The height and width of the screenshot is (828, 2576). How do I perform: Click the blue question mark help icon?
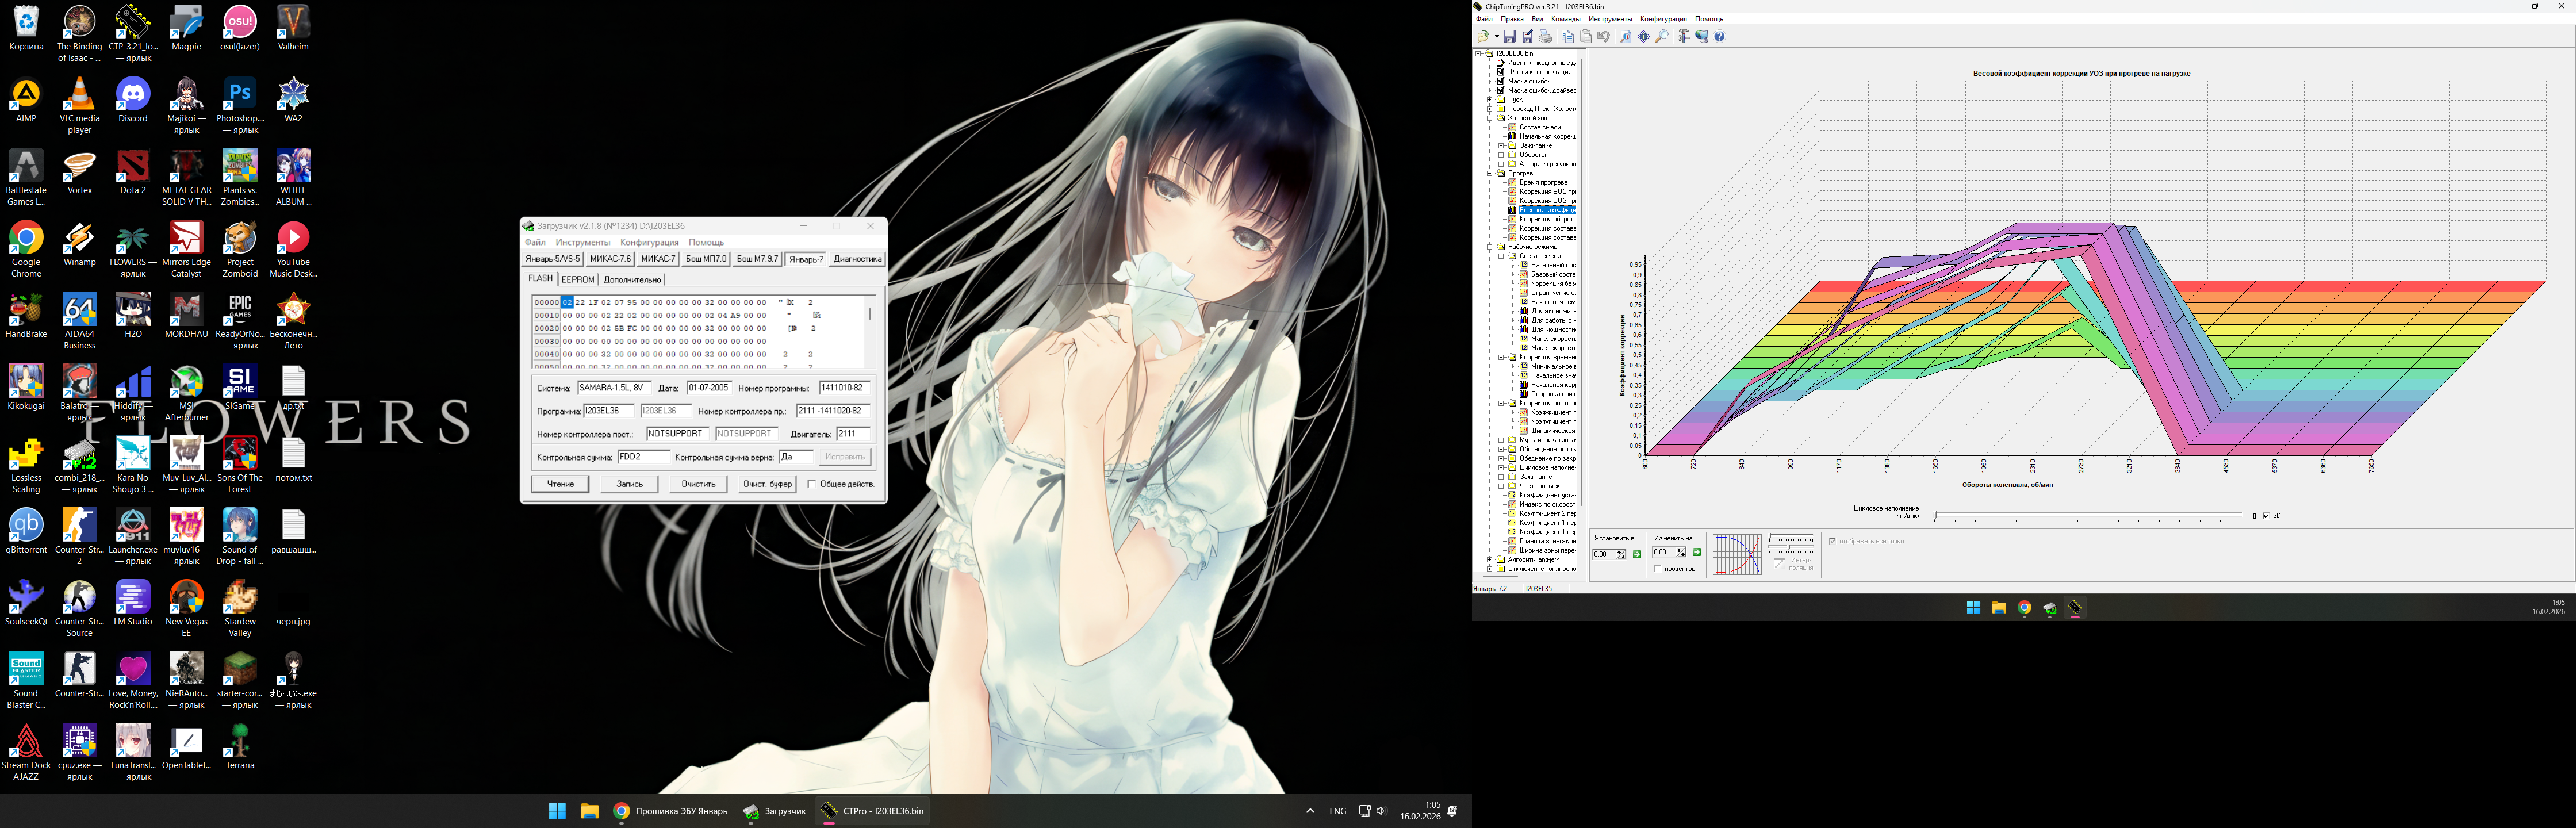click(x=1720, y=37)
